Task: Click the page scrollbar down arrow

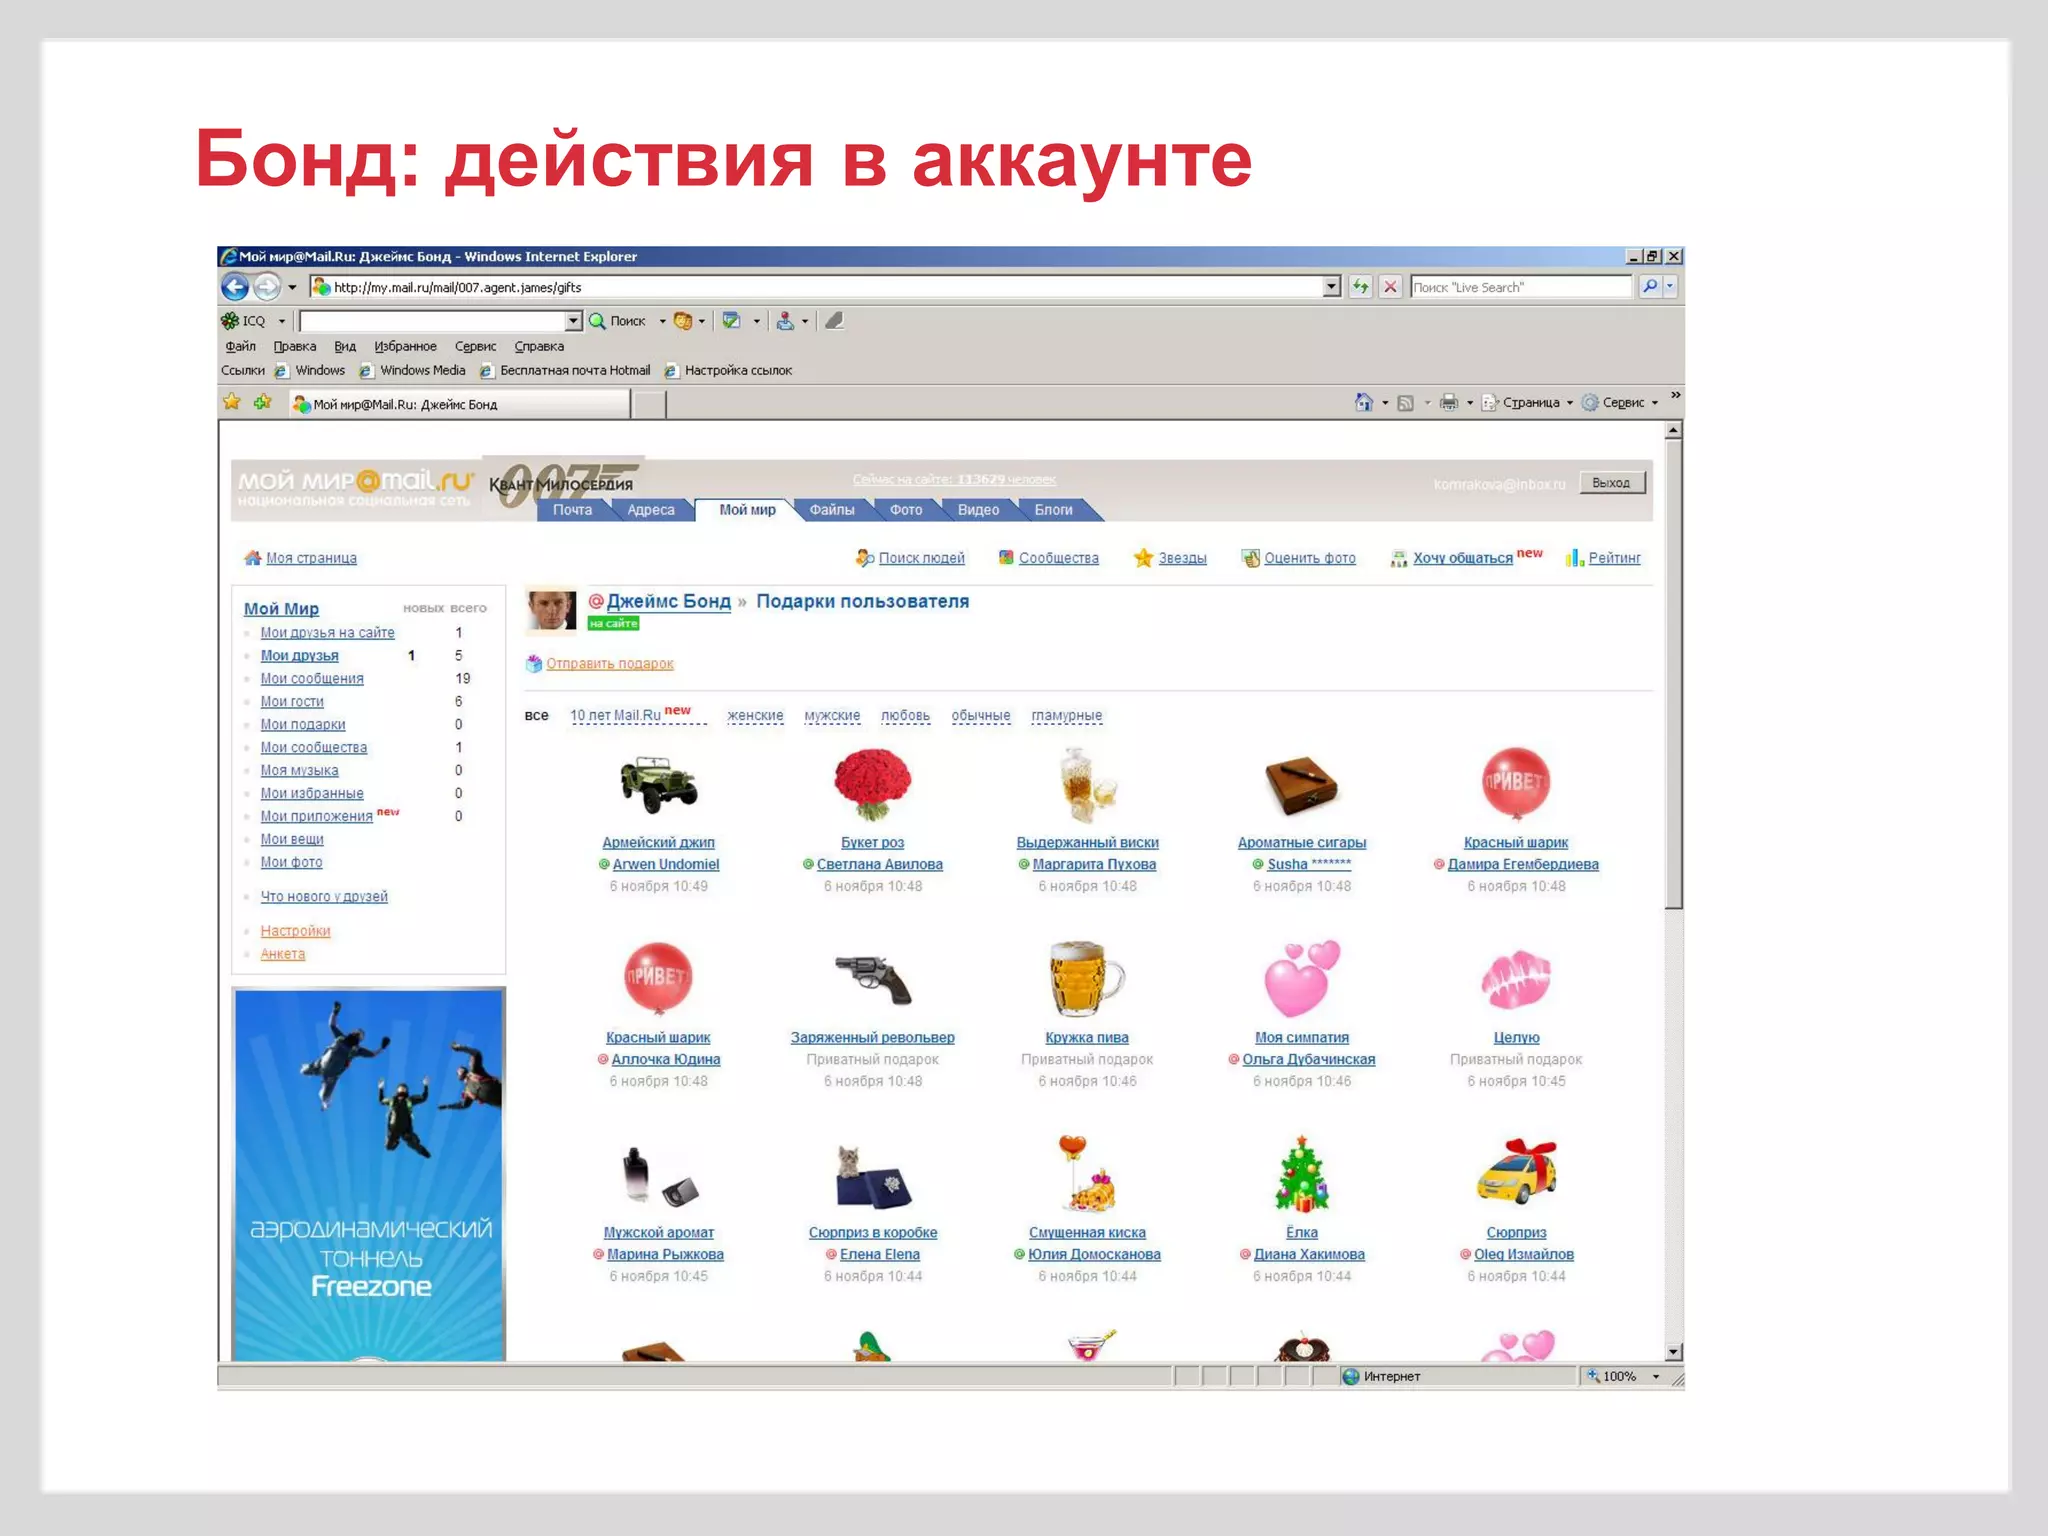Action: 1673,1352
